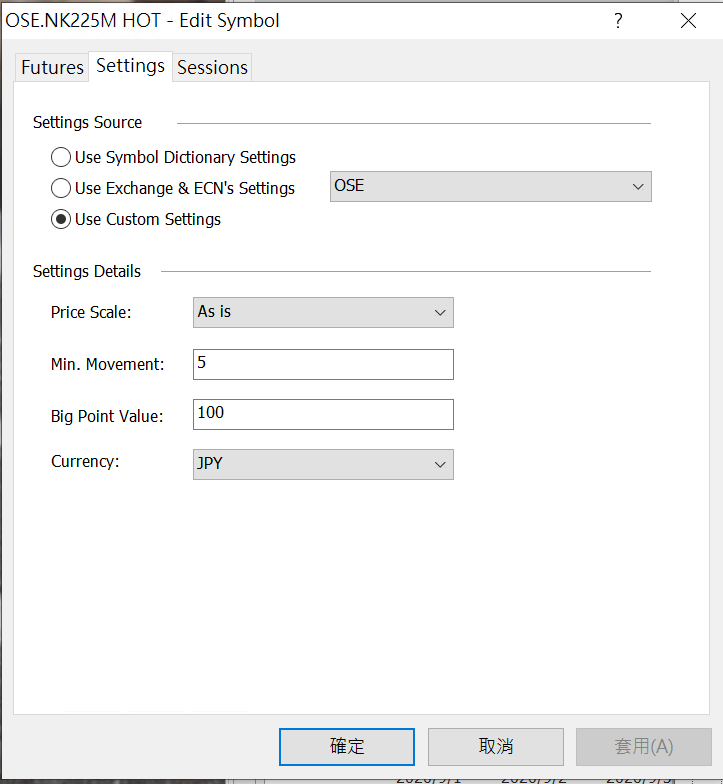The height and width of the screenshot is (784, 723).
Task: Click the question mark help button
Action: pyautogui.click(x=618, y=20)
